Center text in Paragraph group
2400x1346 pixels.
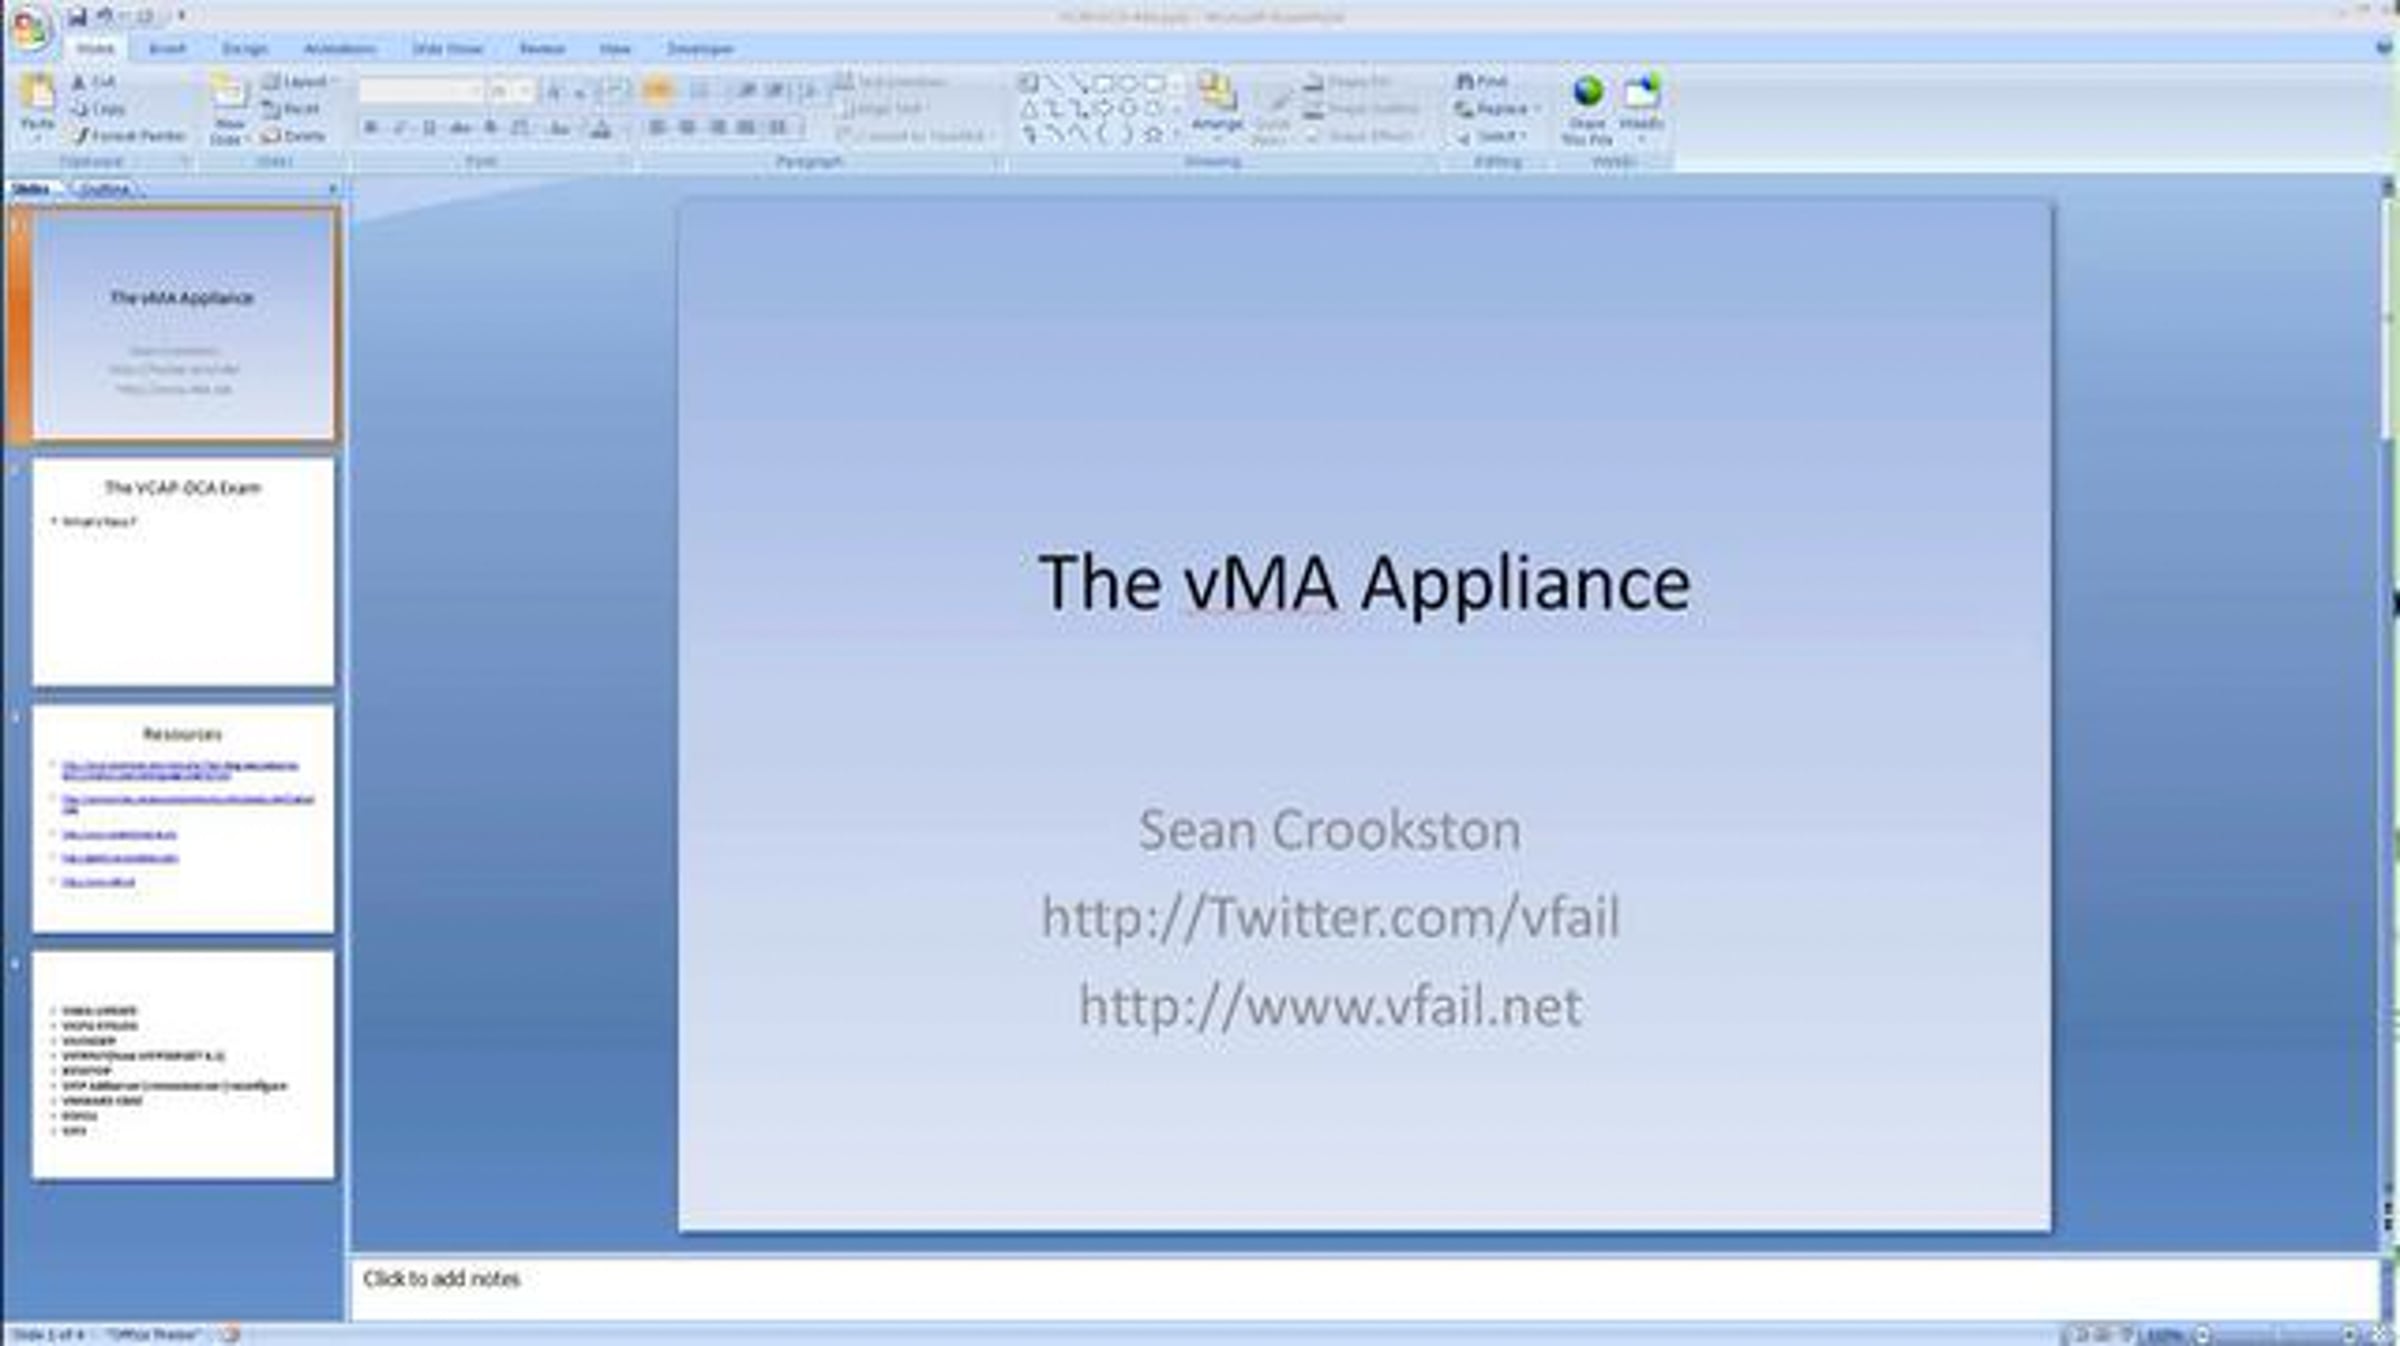(x=688, y=128)
